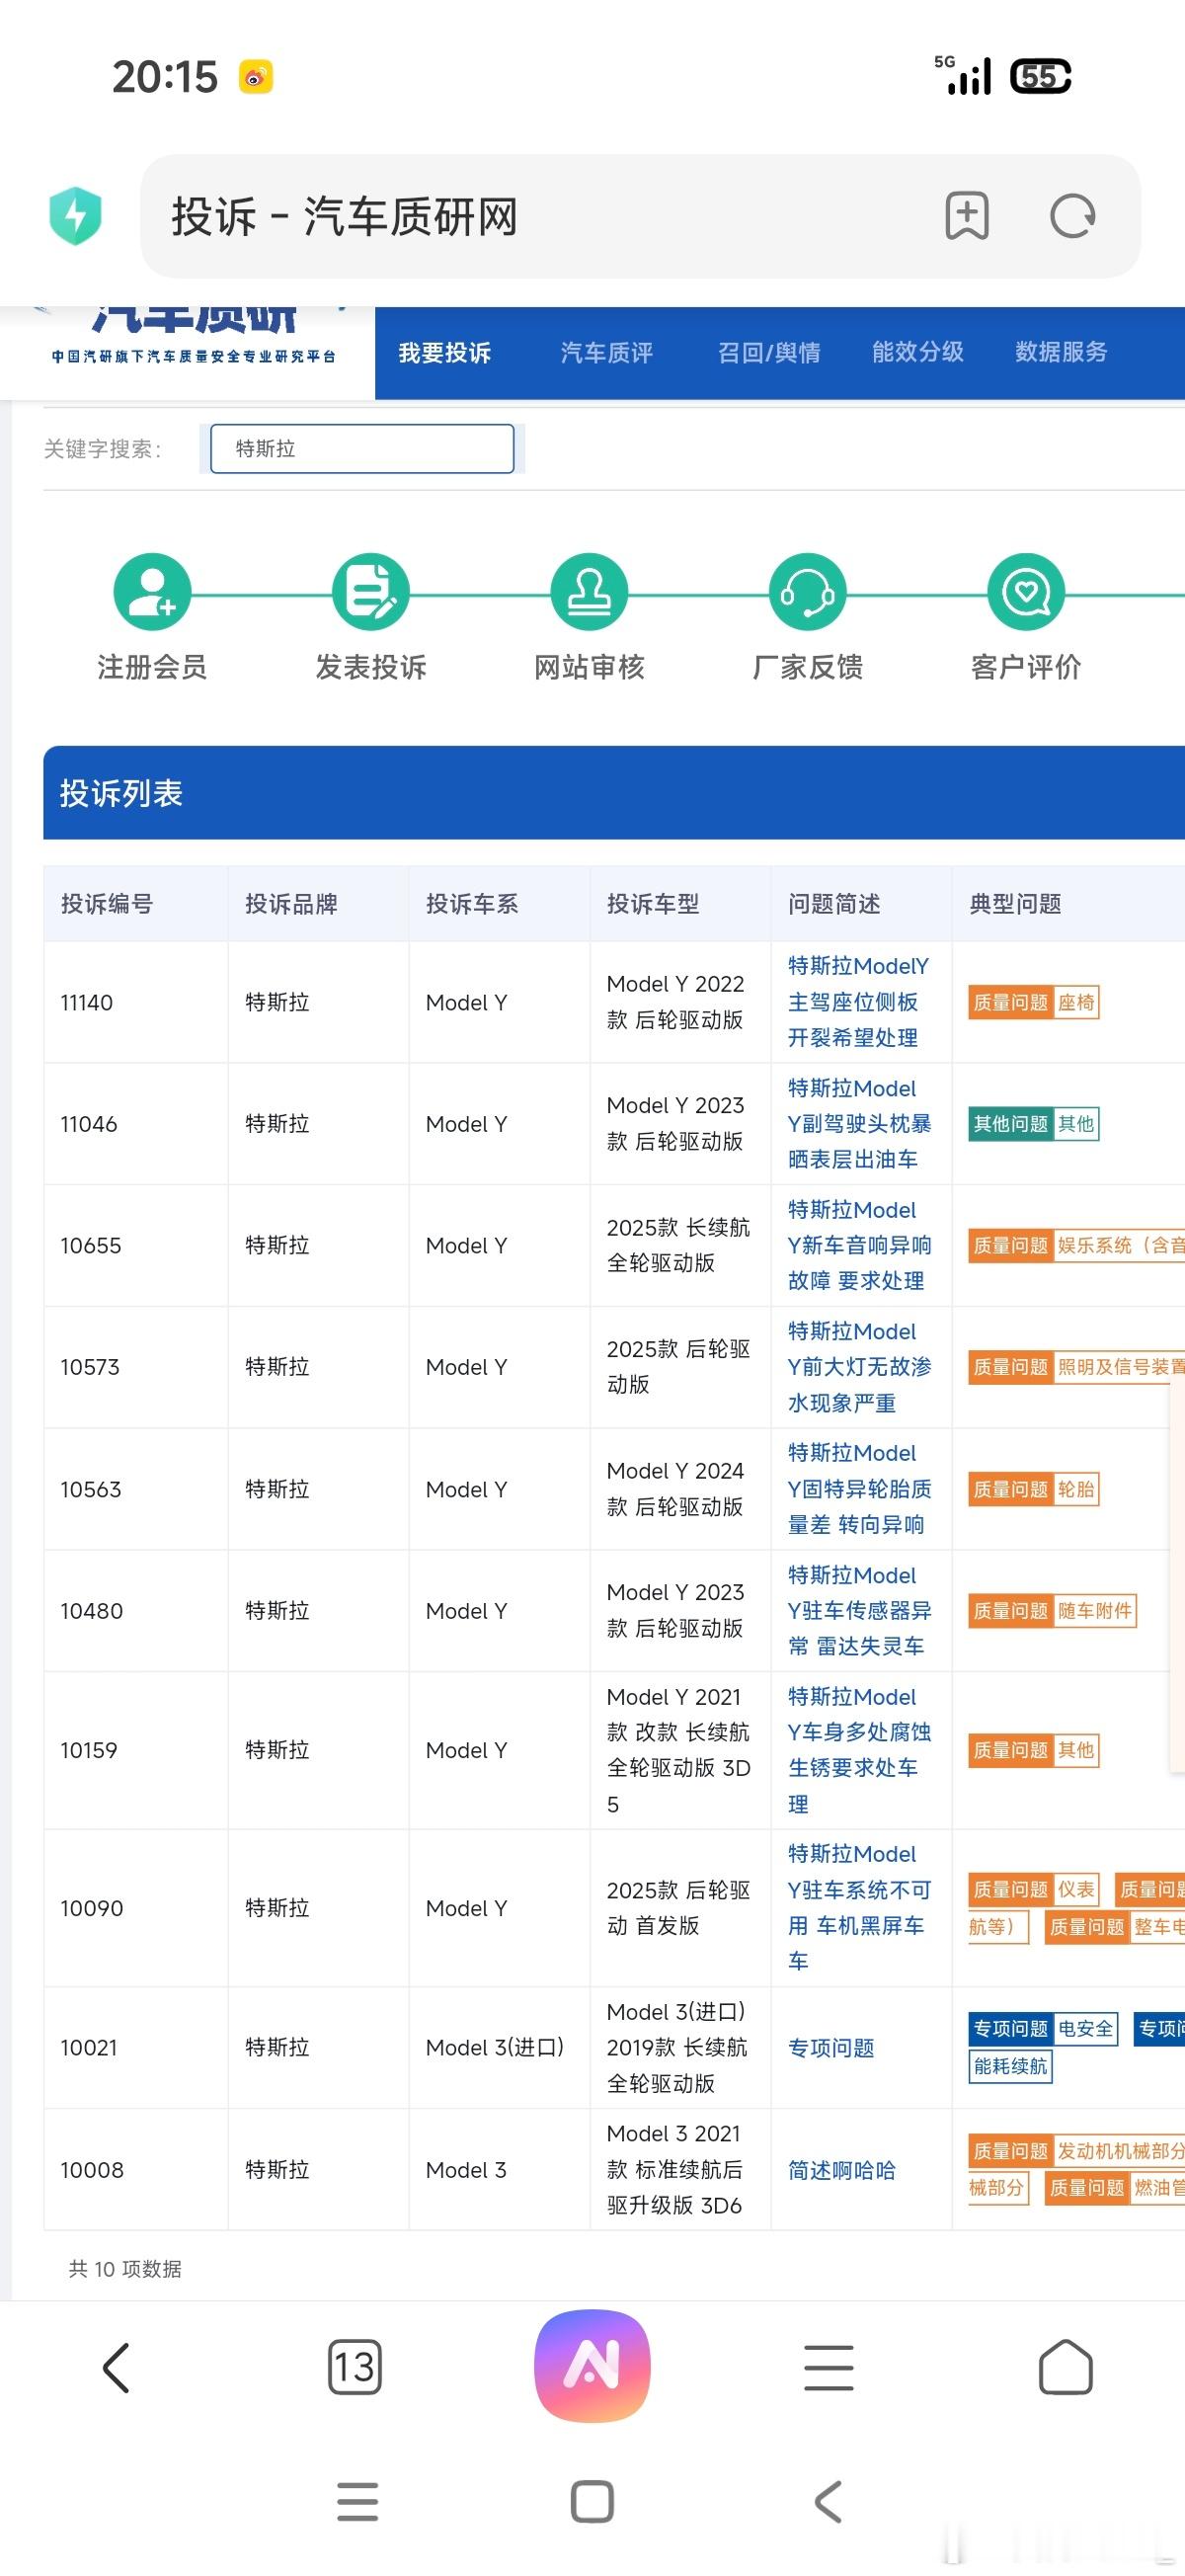Open the 我要投诉 nav tab

[x=445, y=353]
